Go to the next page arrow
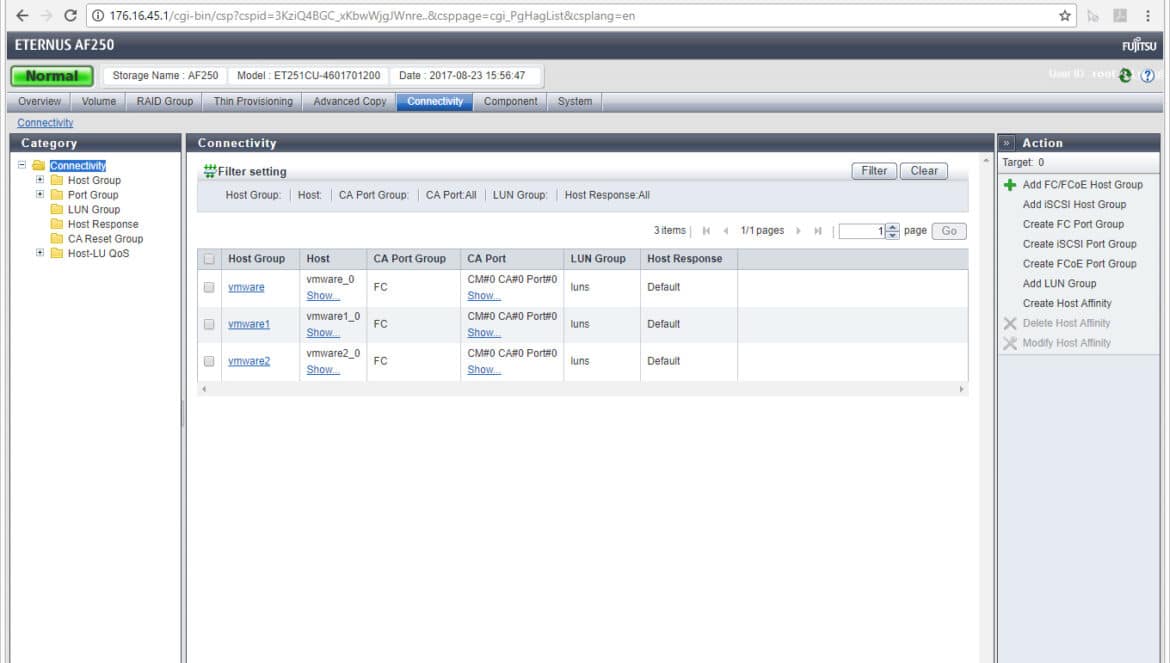Viewport: 1170px width, 663px height. 798,231
